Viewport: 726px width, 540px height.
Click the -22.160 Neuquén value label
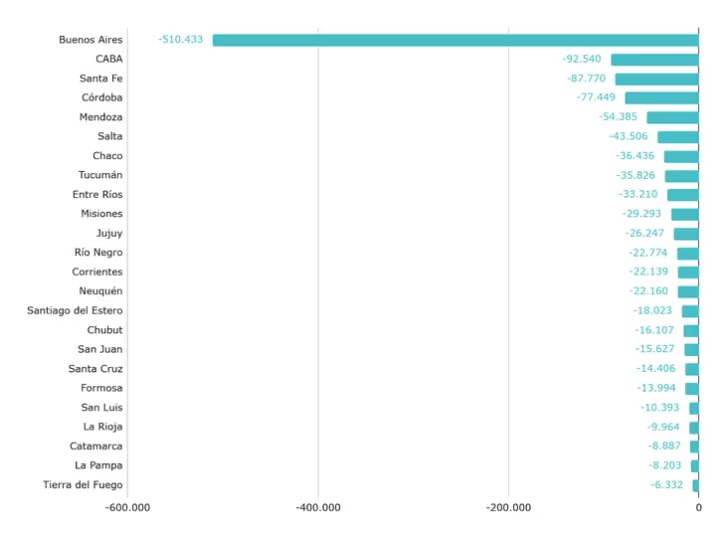(649, 291)
